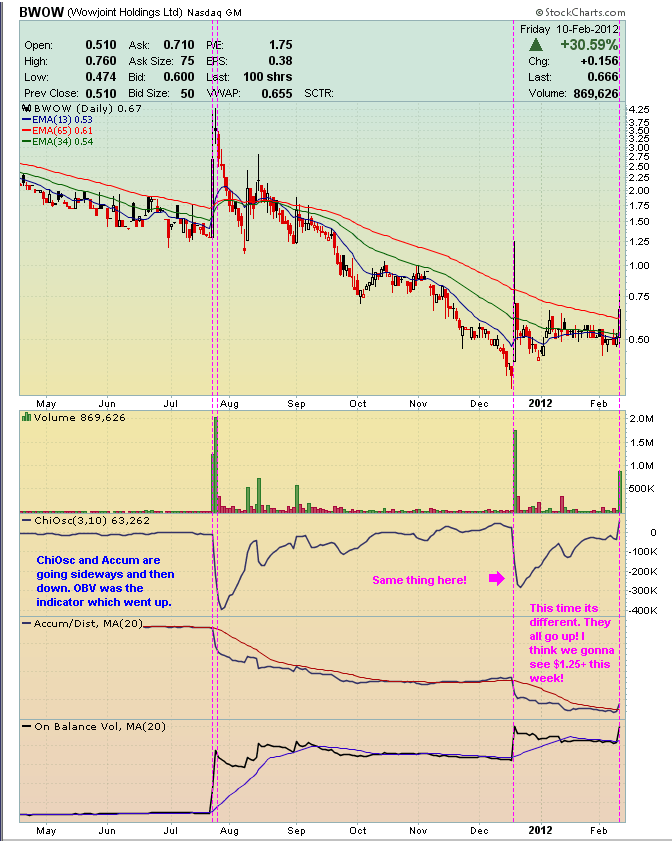Click the Ask Size value 75
The width and height of the screenshot is (672, 841).
pyautogui.click(x=187, y=61)
